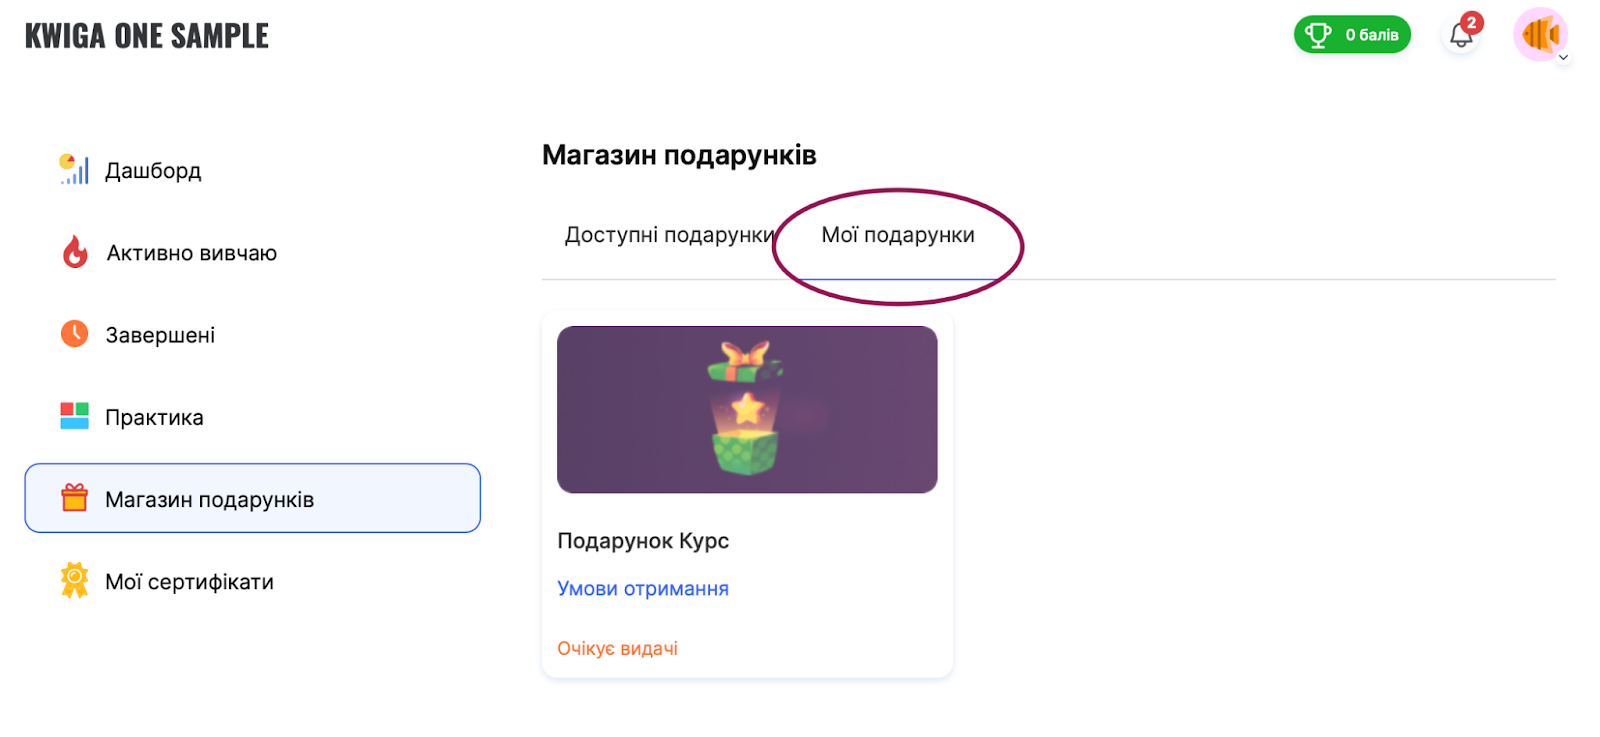Click the Dashboard chart icon
Image resolution: width=1600 pixels, height=737 pixels.
[x=74, y=170]
